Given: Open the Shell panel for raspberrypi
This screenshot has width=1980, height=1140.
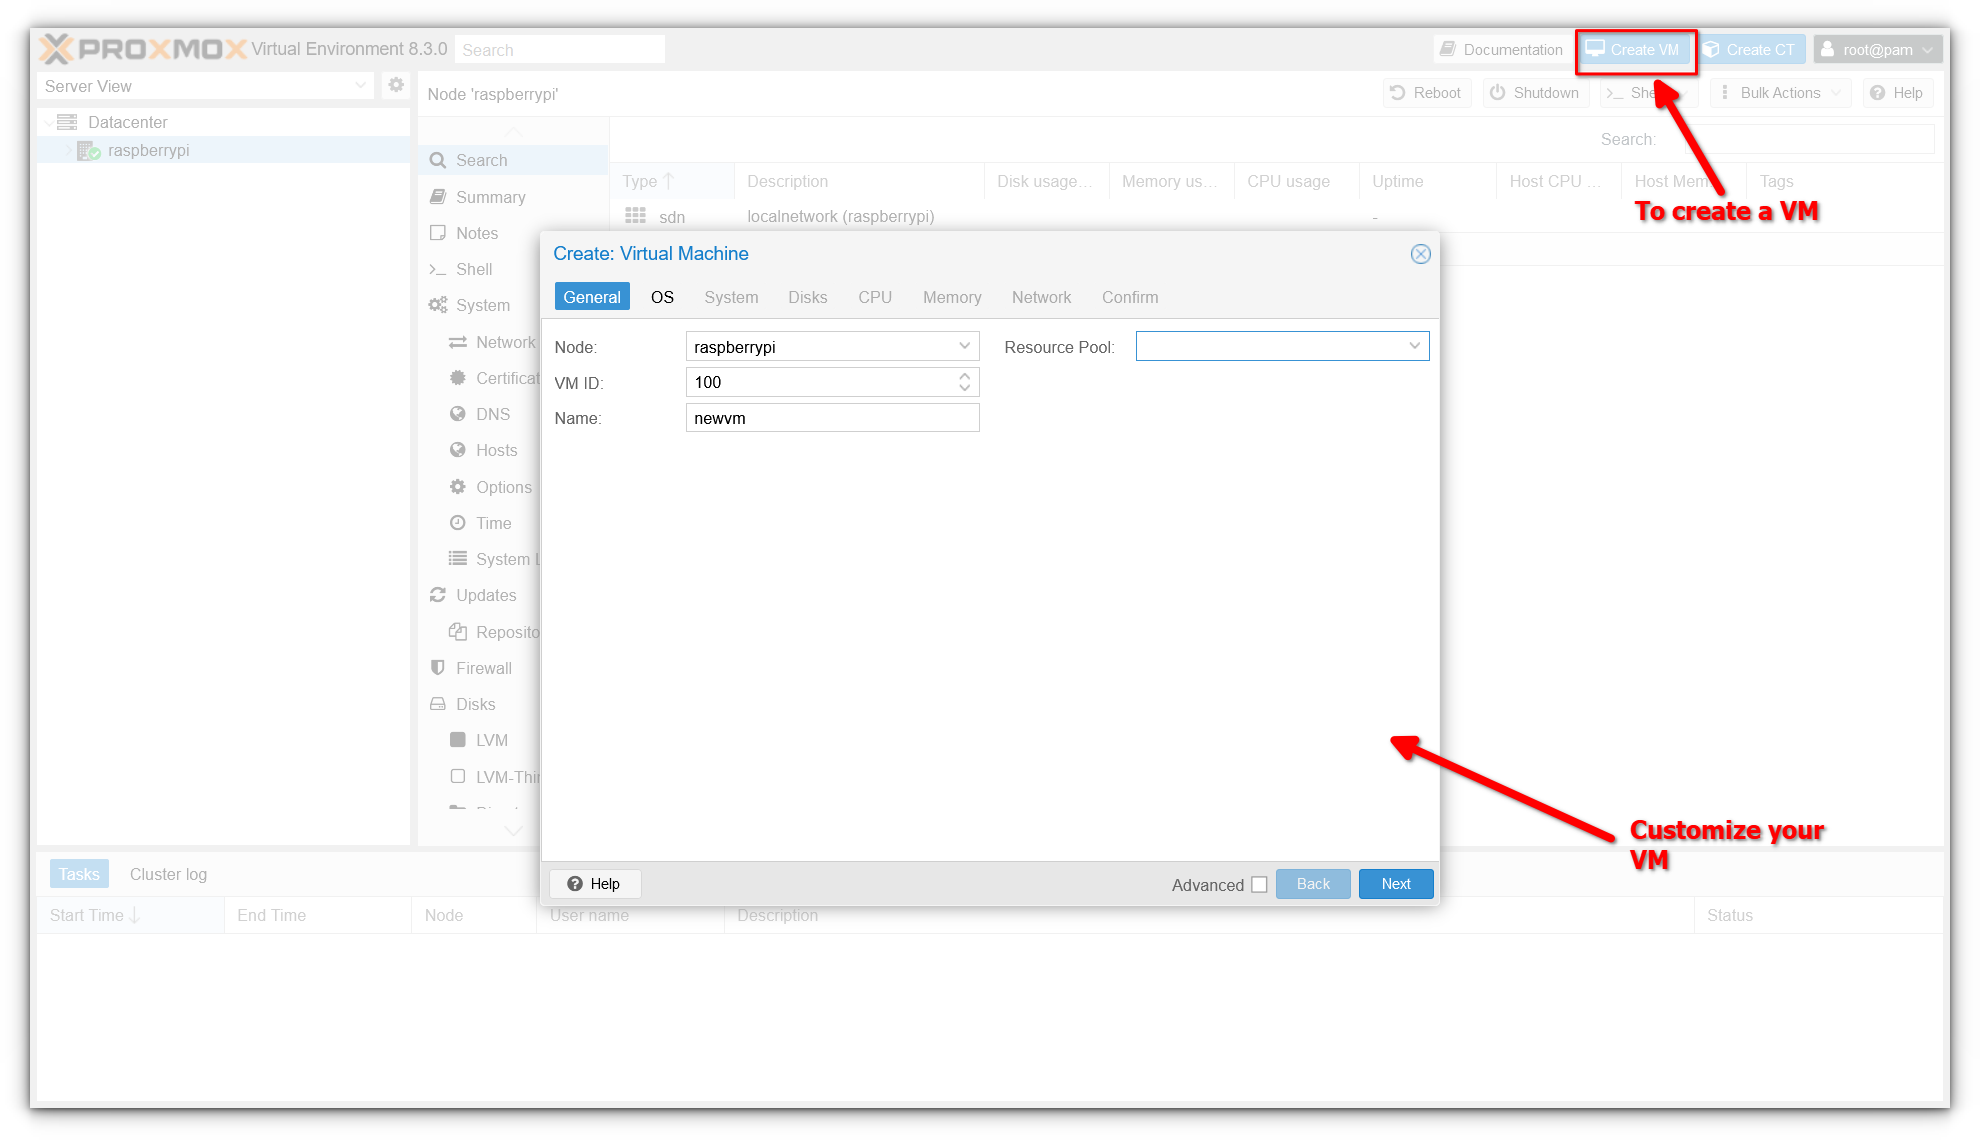Looking at the screenshot, I should (x=475, y=269).
